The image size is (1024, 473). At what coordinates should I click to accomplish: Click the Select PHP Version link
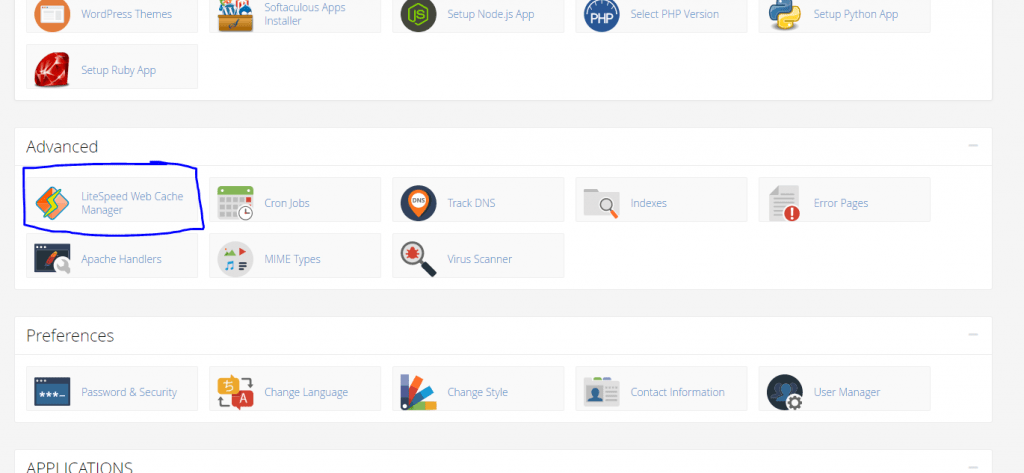672,14
